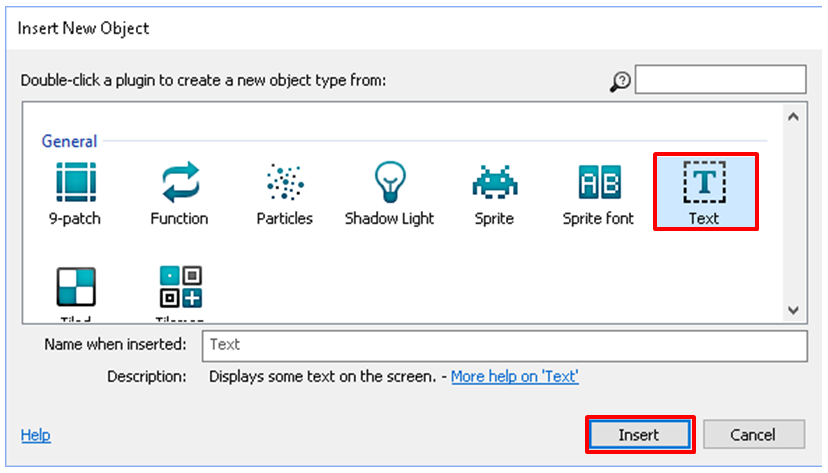Choose the Sprite font plugin icon

coord(599,183)
